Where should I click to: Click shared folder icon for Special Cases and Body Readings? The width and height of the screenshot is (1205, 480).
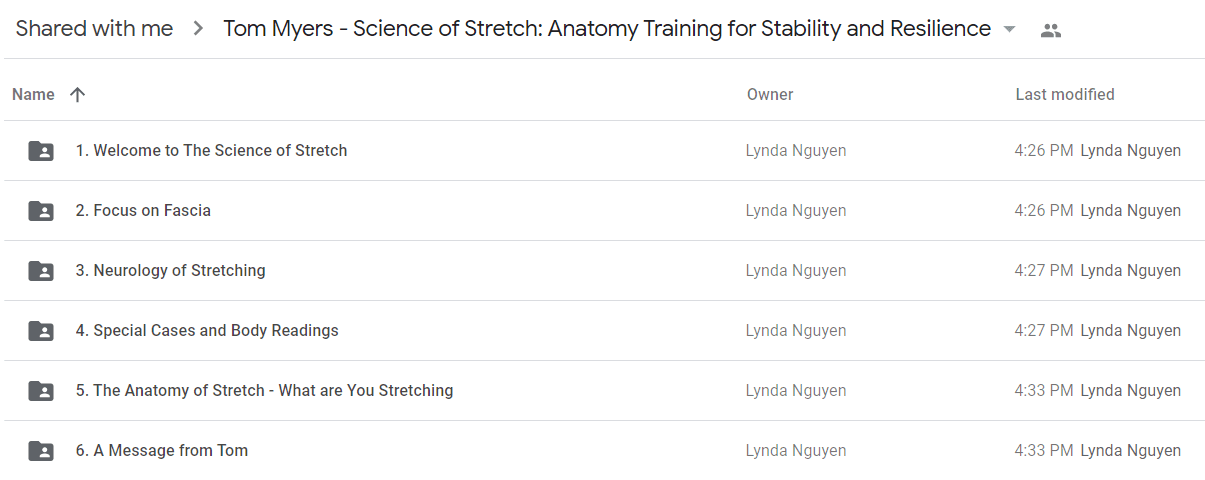tap(41, 331)
